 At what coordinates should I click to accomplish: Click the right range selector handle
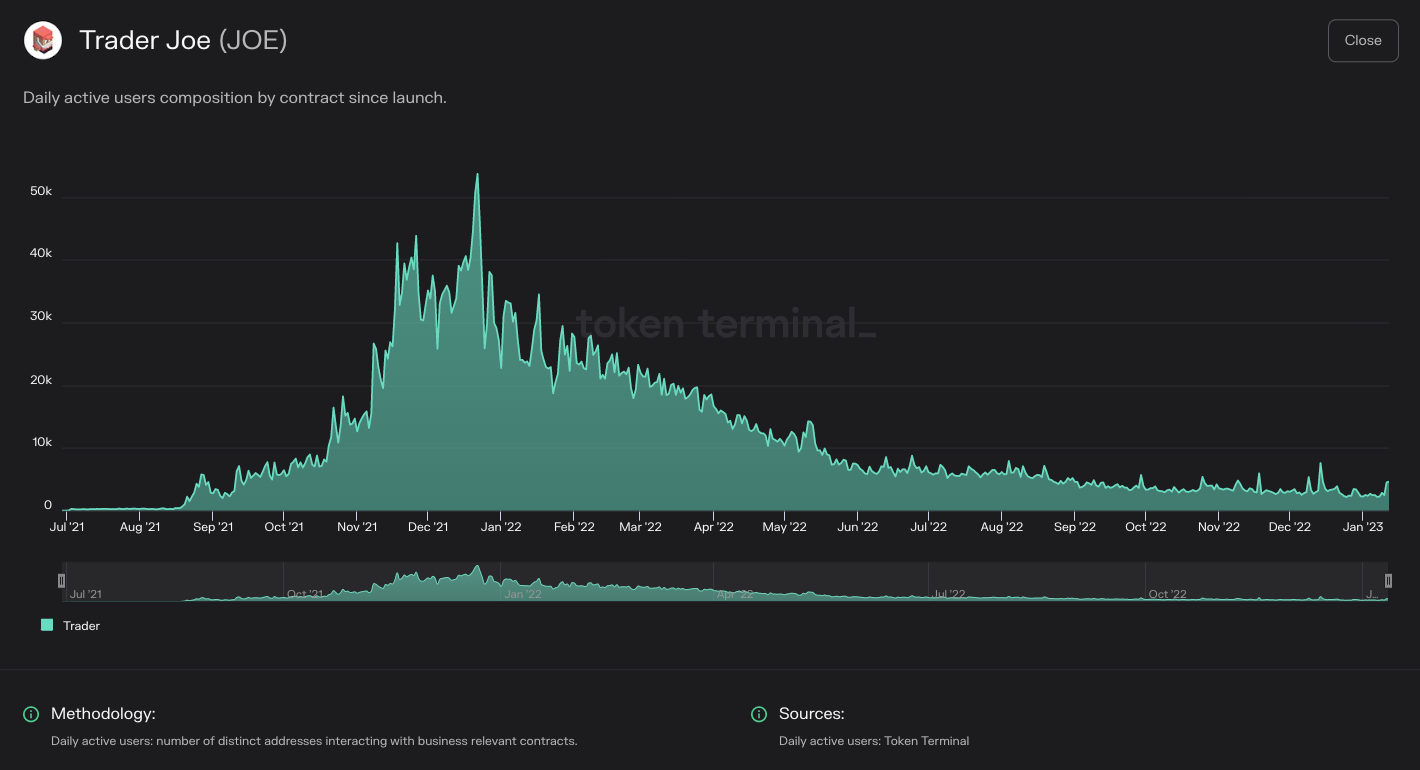pos(1389,579)
